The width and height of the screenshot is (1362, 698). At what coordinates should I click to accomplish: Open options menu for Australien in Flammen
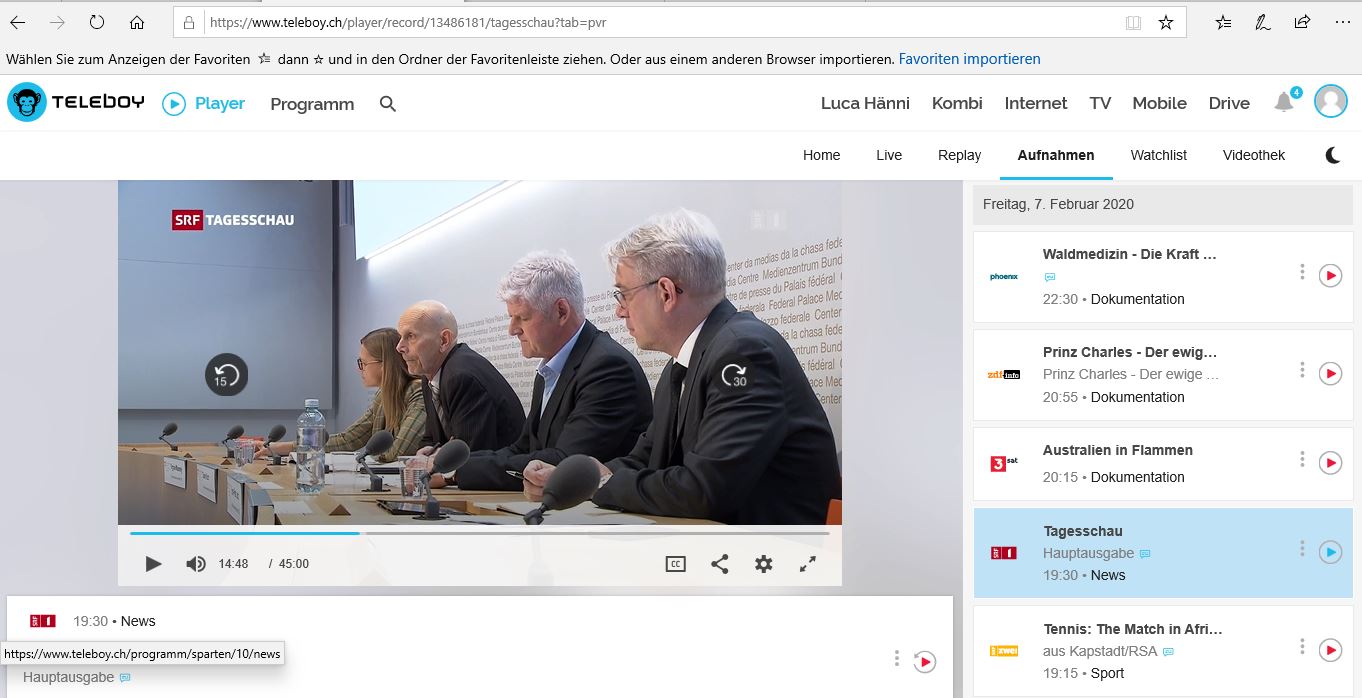tap(1302, 460)
